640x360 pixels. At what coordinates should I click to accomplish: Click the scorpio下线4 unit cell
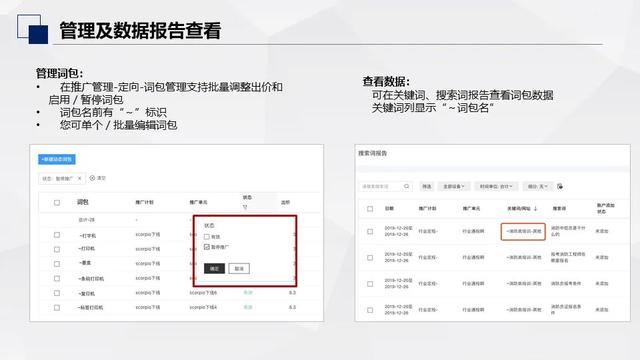point(203,307)
